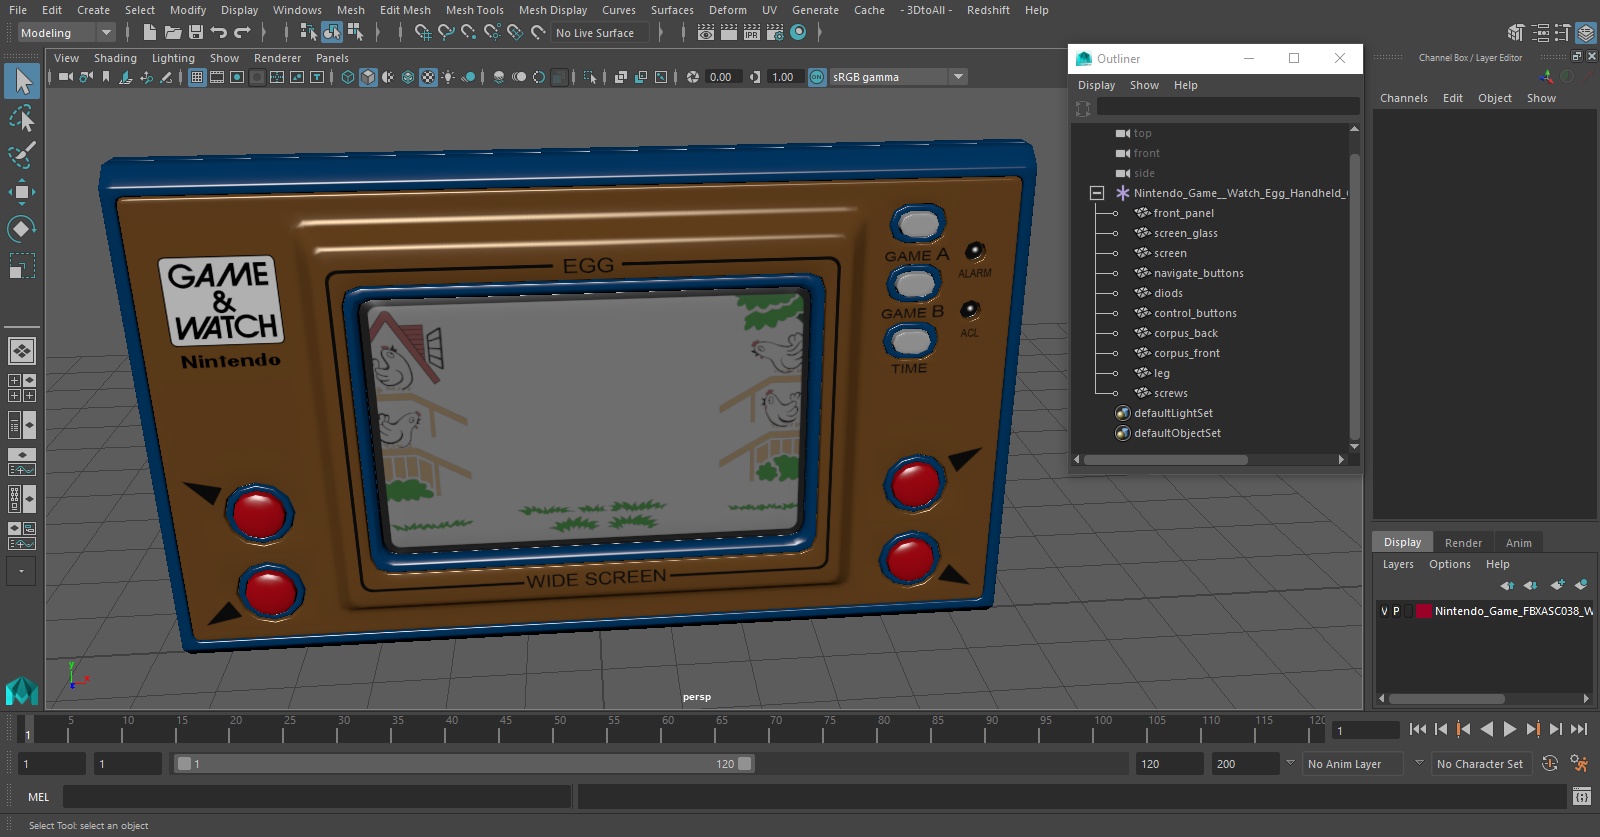Viewport: 1600px width, 837px height.
Task: Open a scene via folder icon
Action: pyautogui.click(x=172, y=32)
